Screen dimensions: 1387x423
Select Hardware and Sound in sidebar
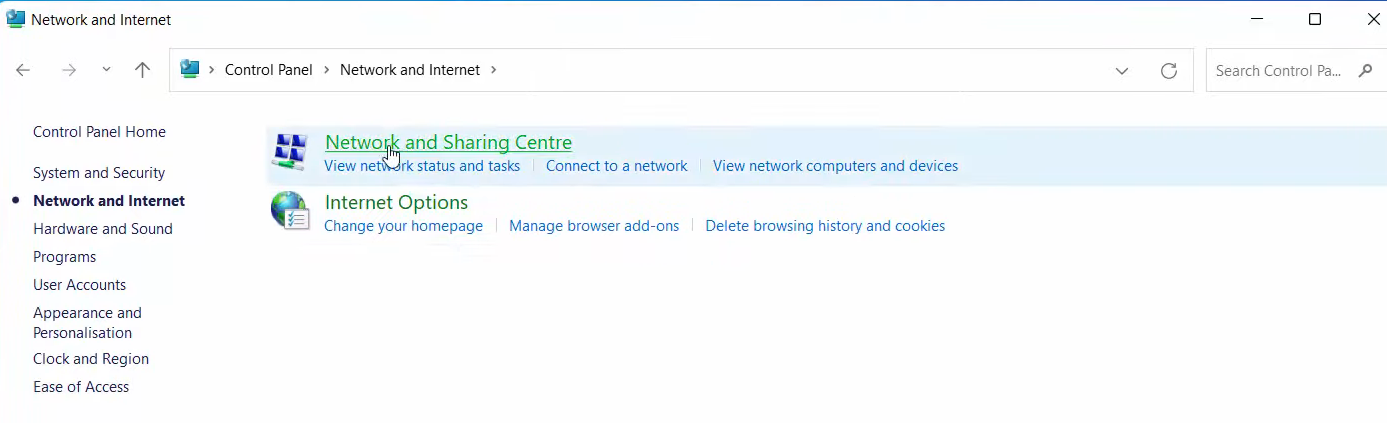(103, 229)
